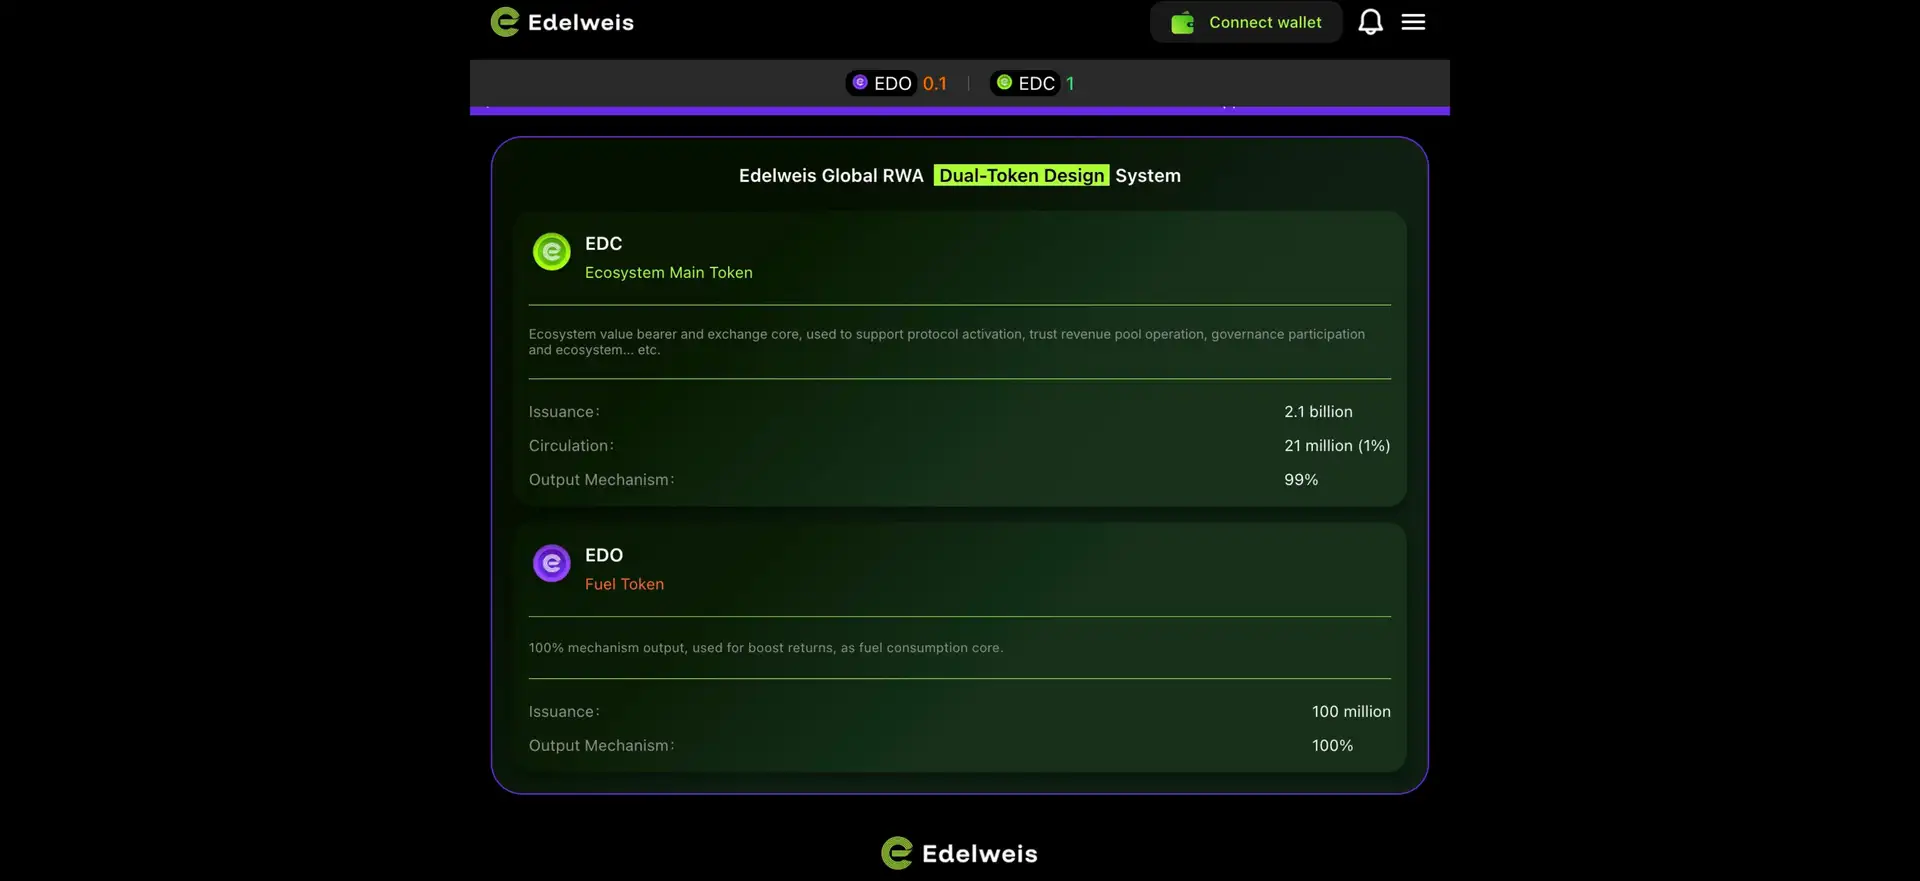Screen dimensions: 1920x881
Task: Click the EDO issuance value 100 million
Action: coord(1350,712)
